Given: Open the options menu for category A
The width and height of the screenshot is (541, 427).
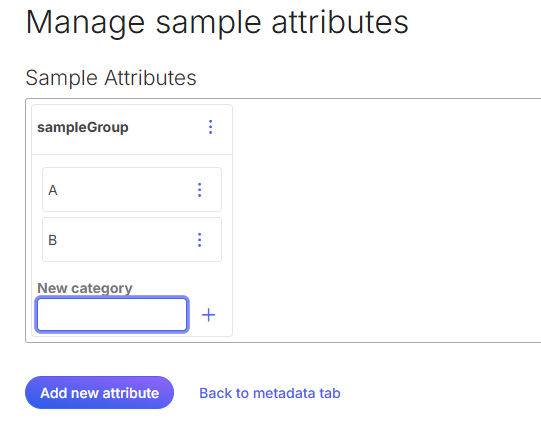Looking at the screenshot, I should coord(199,190).
